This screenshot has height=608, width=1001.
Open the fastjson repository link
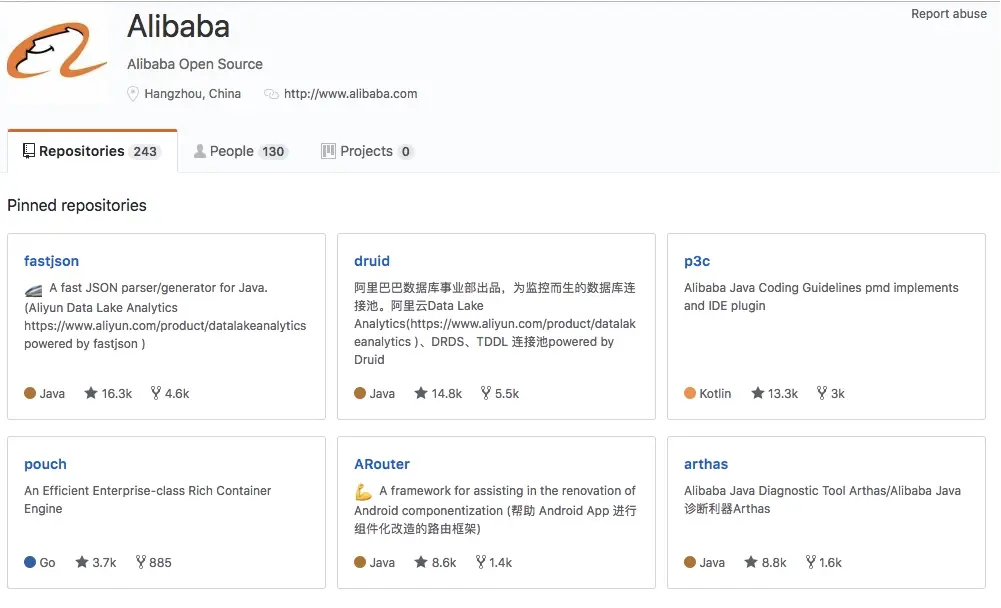pos(51,261)
